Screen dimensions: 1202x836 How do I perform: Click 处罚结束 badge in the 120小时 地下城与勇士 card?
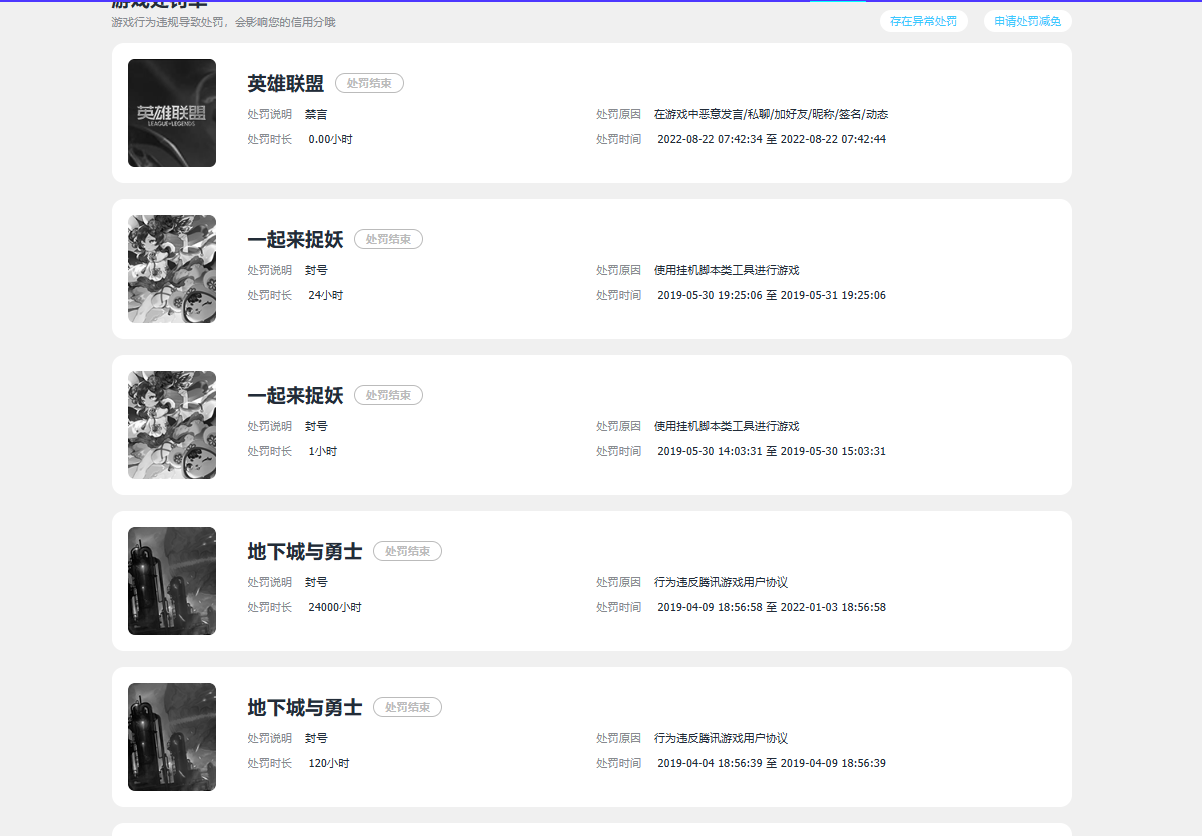point(407,707)
